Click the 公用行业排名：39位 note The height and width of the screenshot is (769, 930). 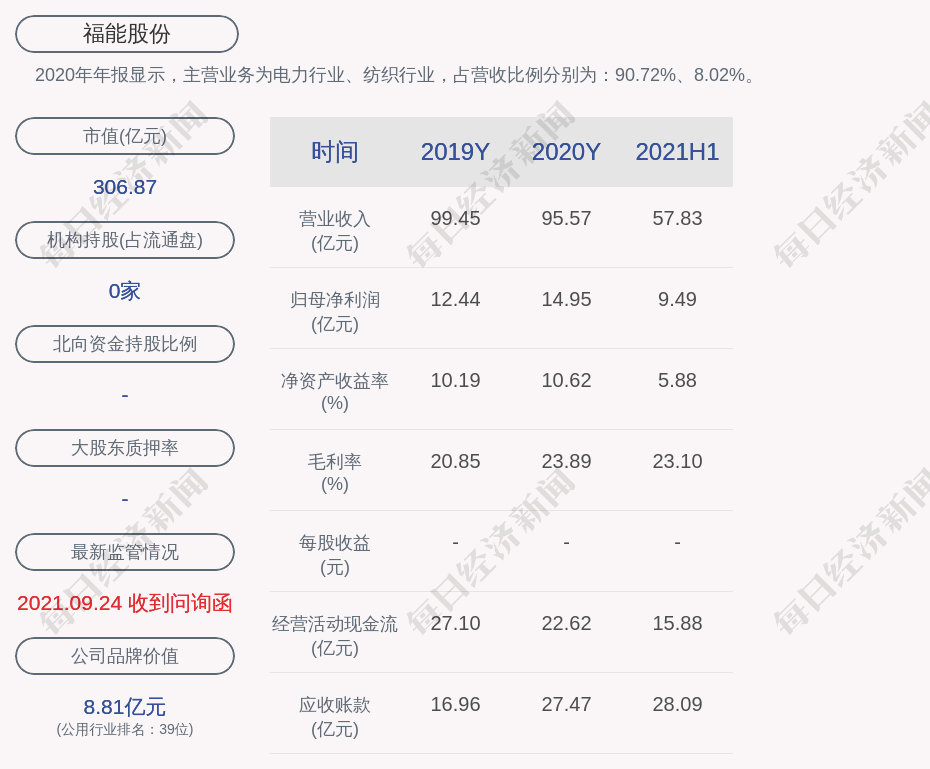tap(125, 729)
